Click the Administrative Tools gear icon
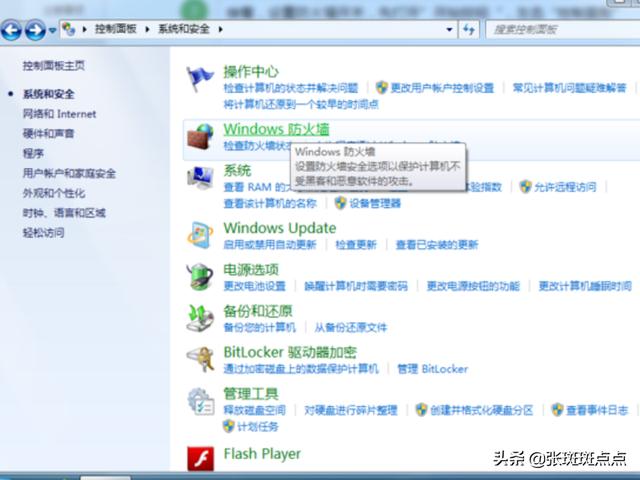Image resolution: width=640 pixels, height=480 pixels. pyautogui.click(x=200, y=401)
